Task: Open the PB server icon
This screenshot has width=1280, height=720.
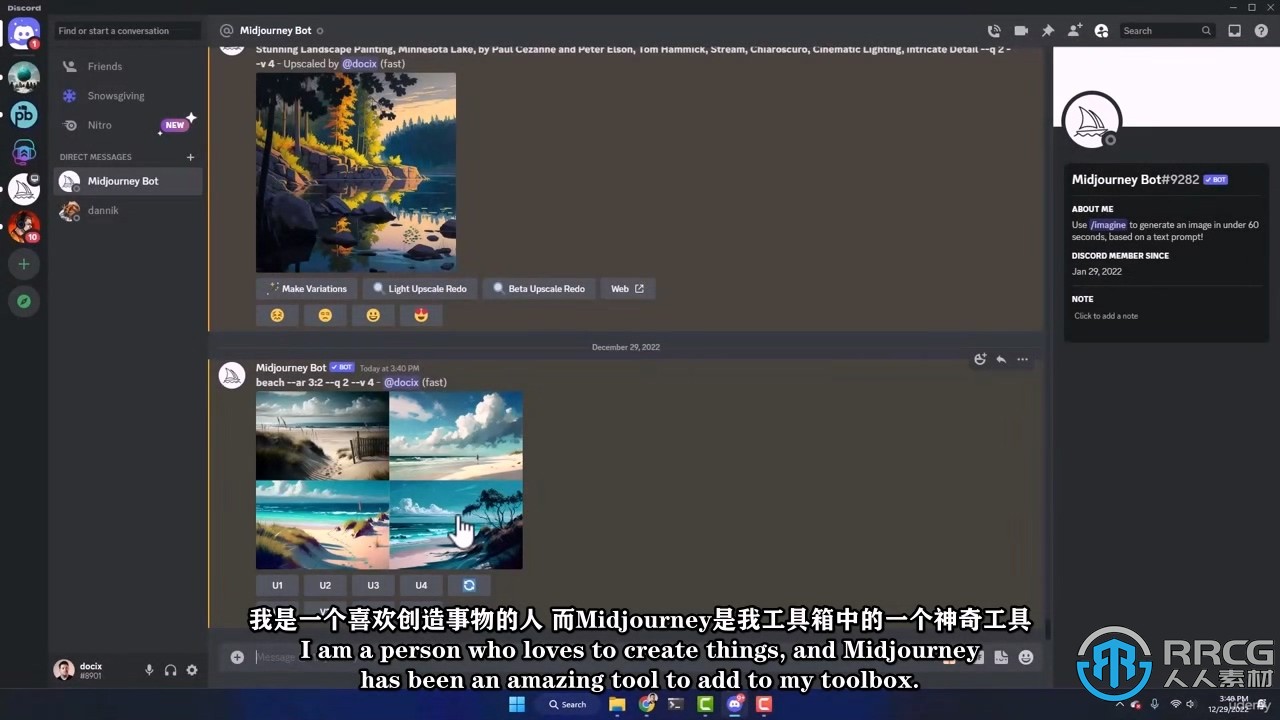Action: pos(24,116)
